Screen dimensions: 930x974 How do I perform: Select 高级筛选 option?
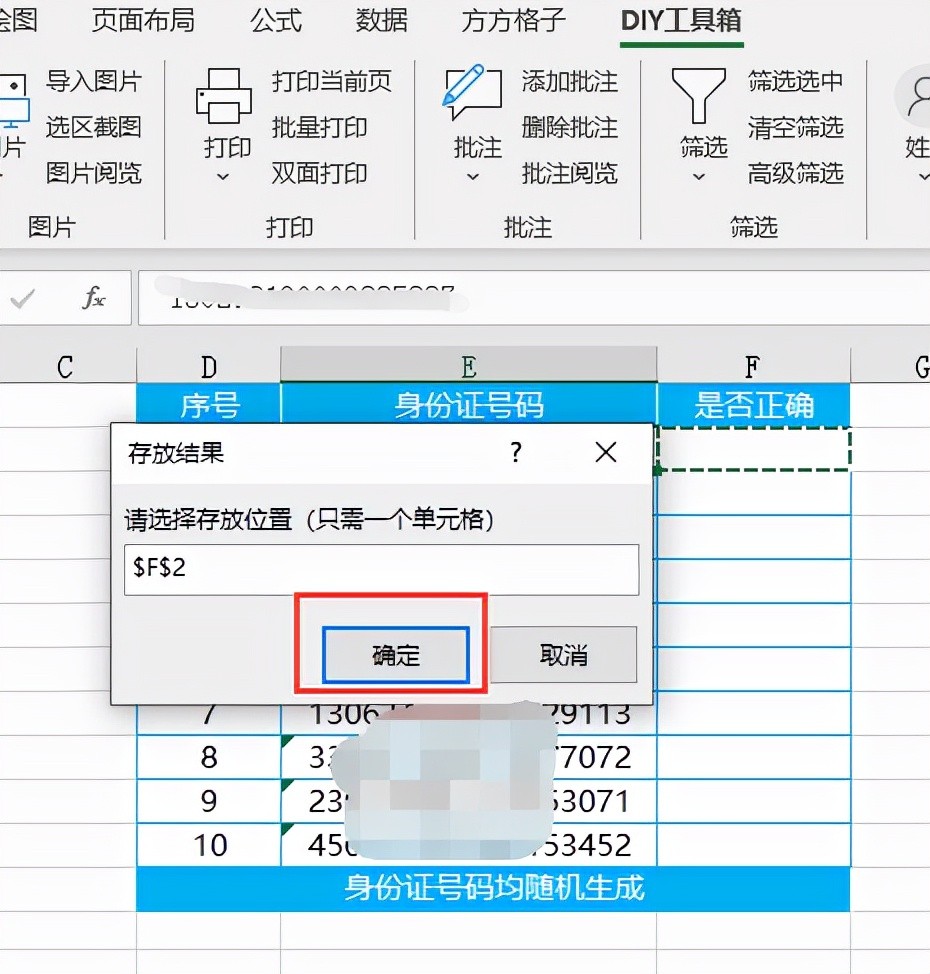796,174
